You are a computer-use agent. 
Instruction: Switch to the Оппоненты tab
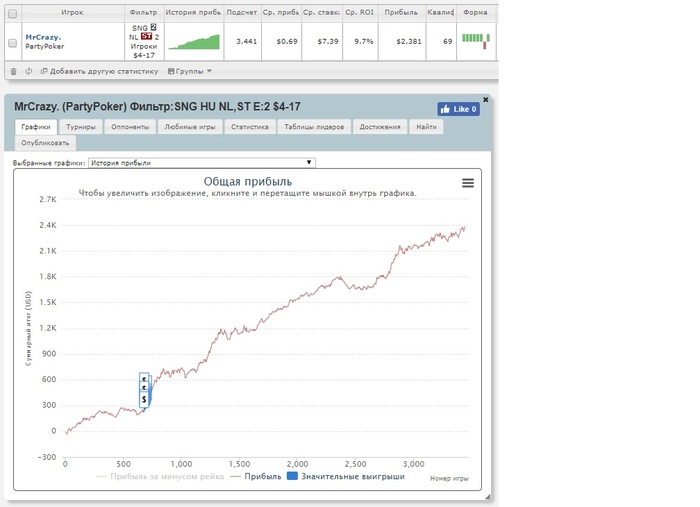coord(130,127)
